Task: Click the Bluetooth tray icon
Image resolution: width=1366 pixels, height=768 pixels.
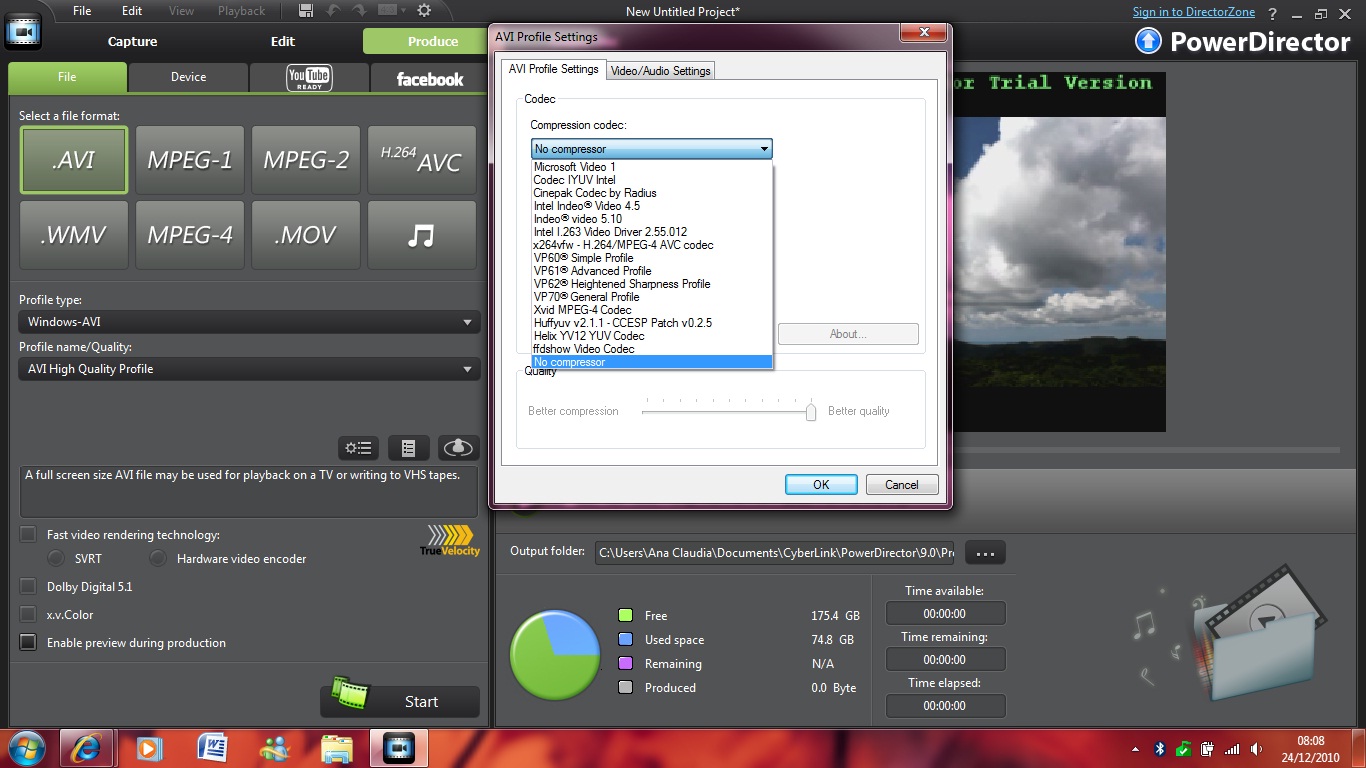Action: click(x=1160, y=748)
